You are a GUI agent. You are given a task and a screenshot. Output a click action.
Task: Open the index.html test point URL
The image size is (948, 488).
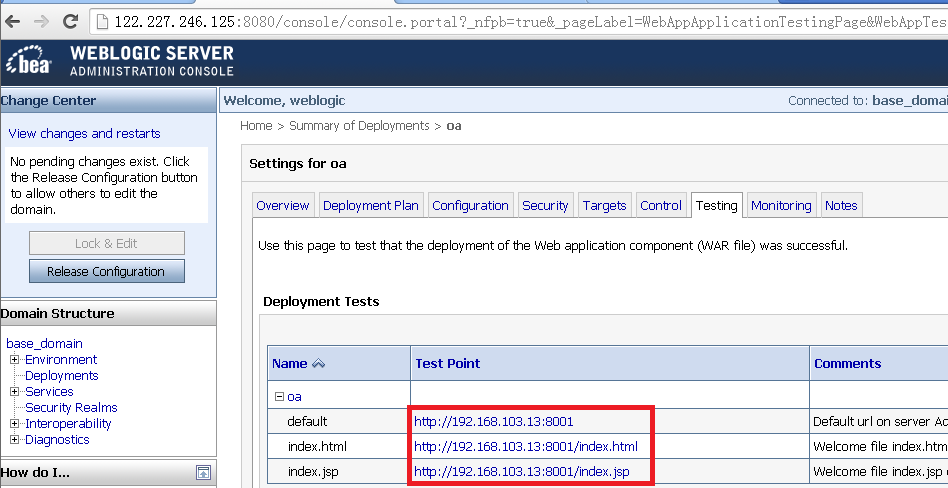point(526,447)
